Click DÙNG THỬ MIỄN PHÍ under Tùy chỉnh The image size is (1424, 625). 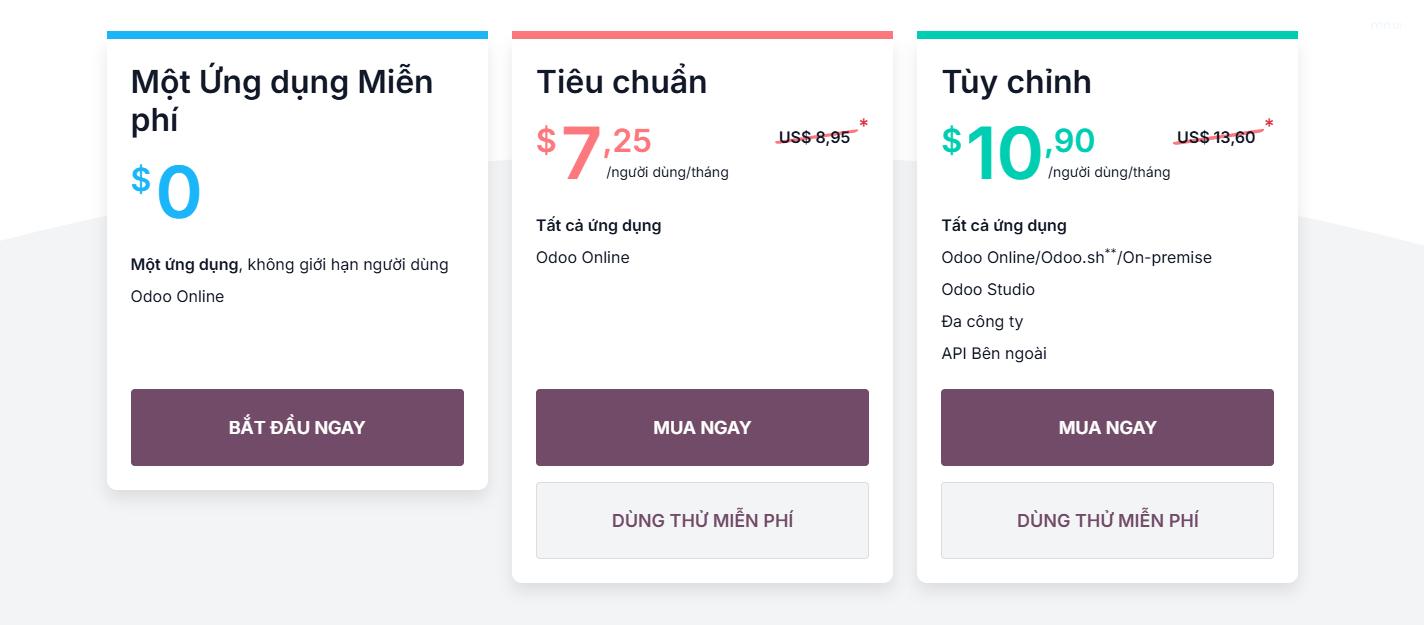1107,520
